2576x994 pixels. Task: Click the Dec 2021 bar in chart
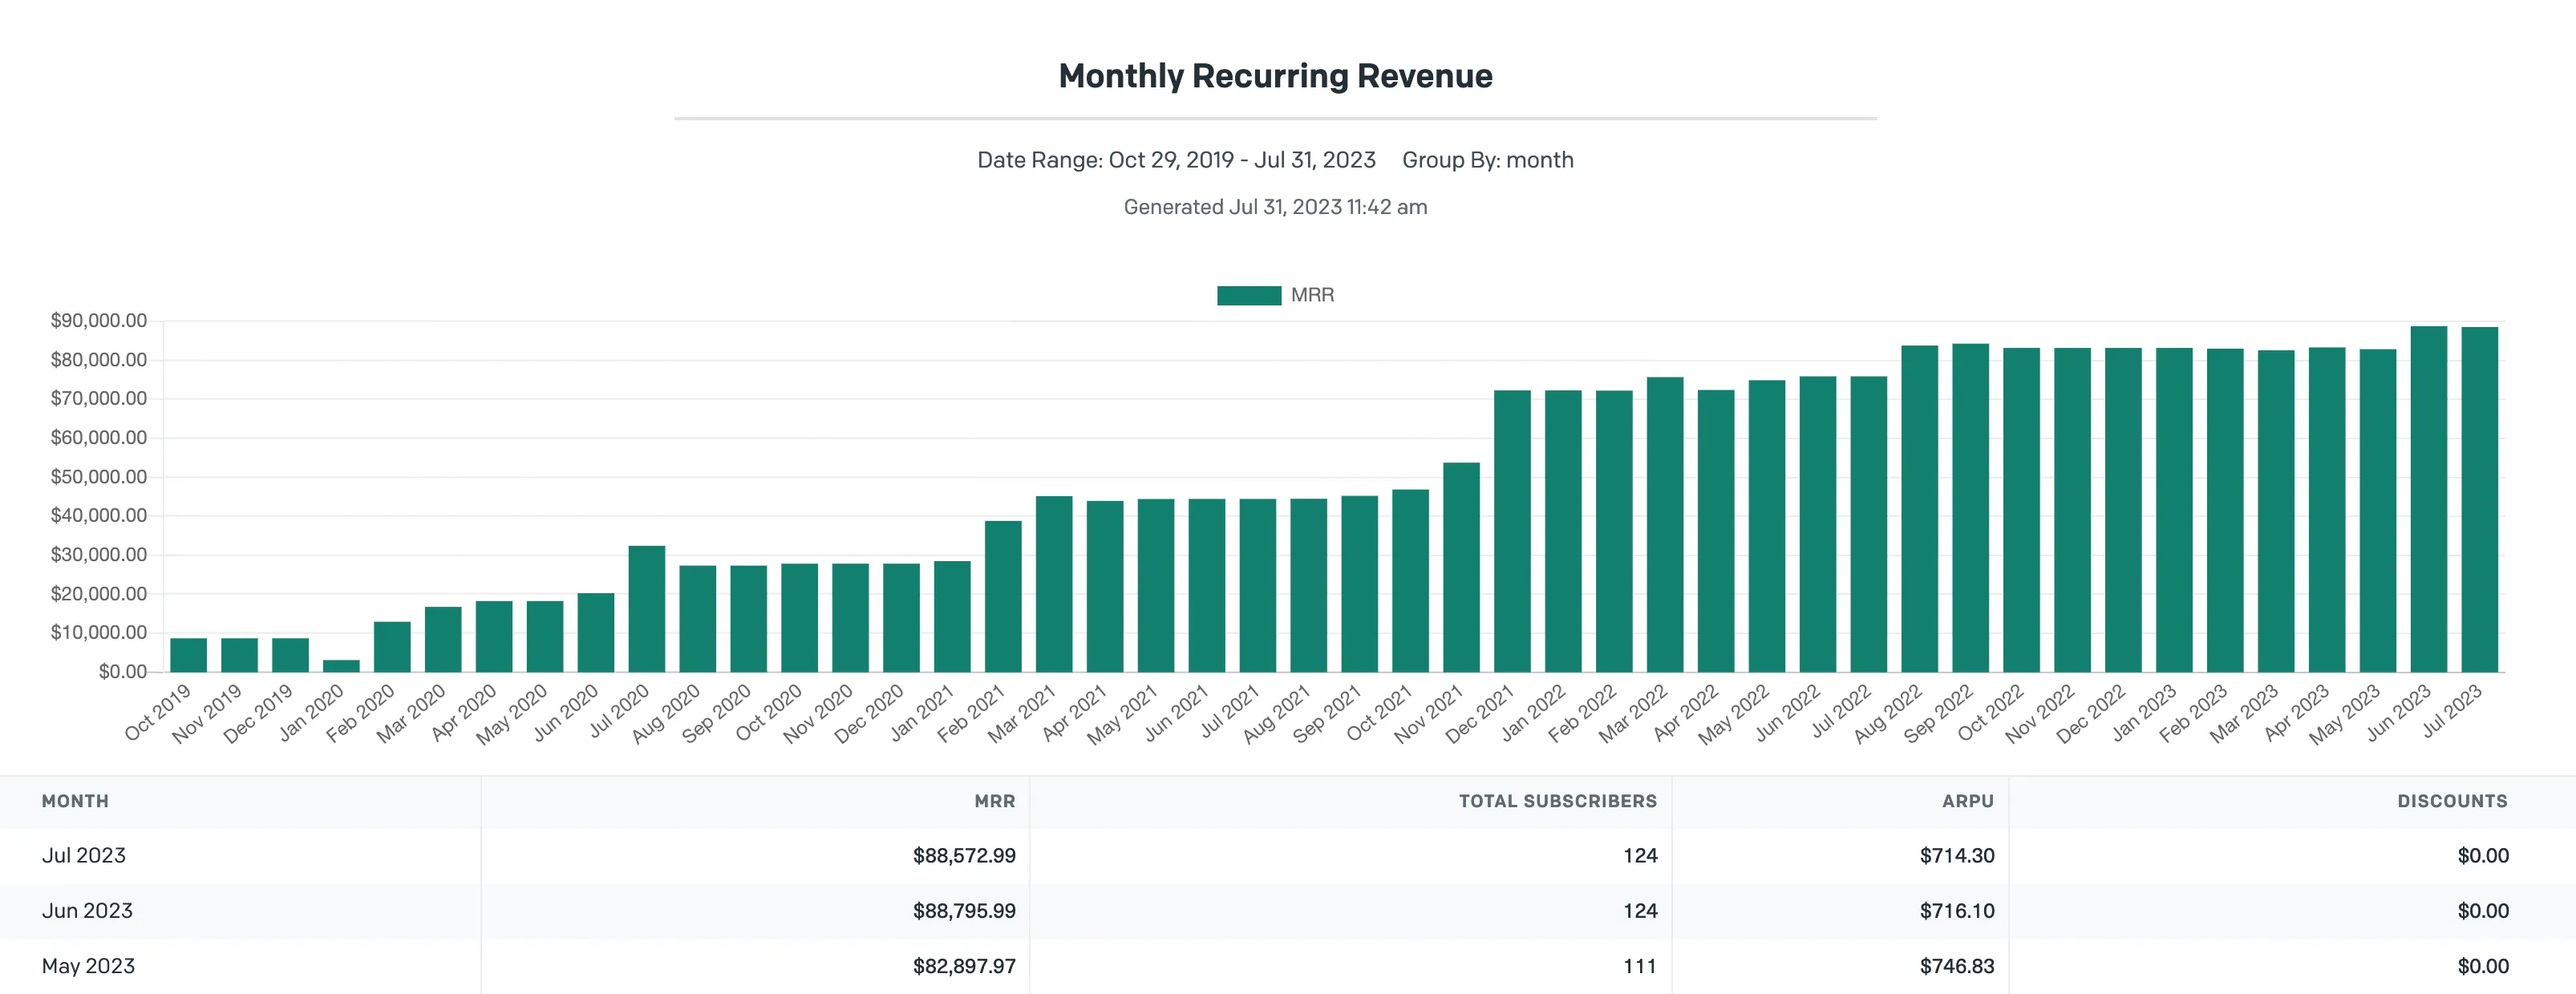1512,531
